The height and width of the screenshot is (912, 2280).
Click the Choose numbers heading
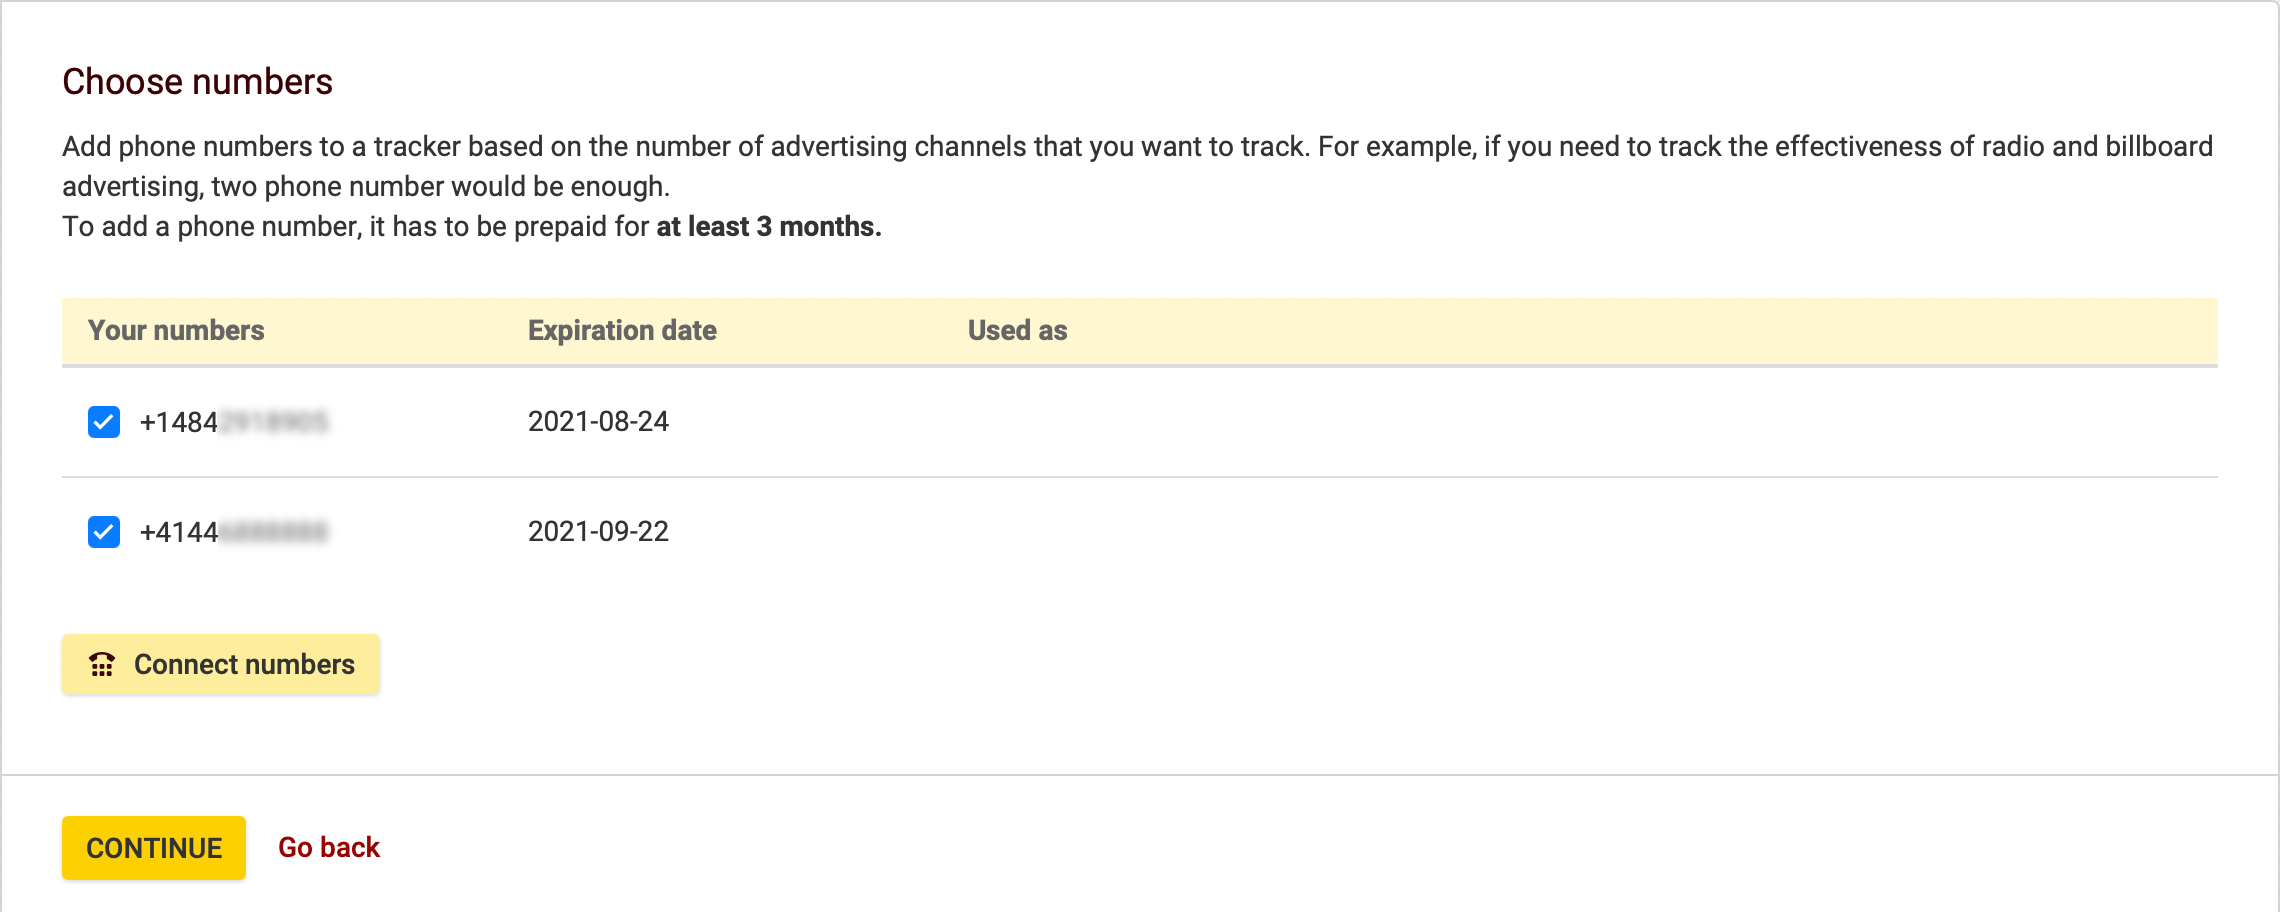click(x=199, y=82)
